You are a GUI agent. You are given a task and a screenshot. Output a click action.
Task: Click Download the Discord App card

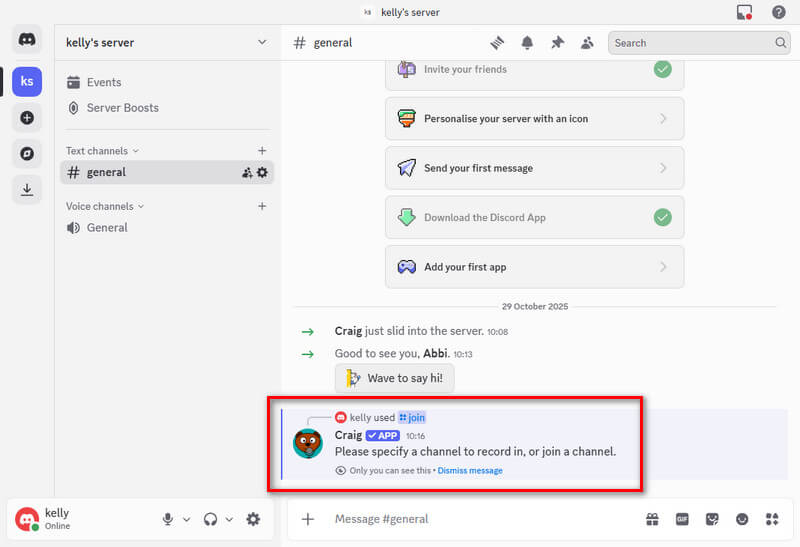(x=535, y=218)
